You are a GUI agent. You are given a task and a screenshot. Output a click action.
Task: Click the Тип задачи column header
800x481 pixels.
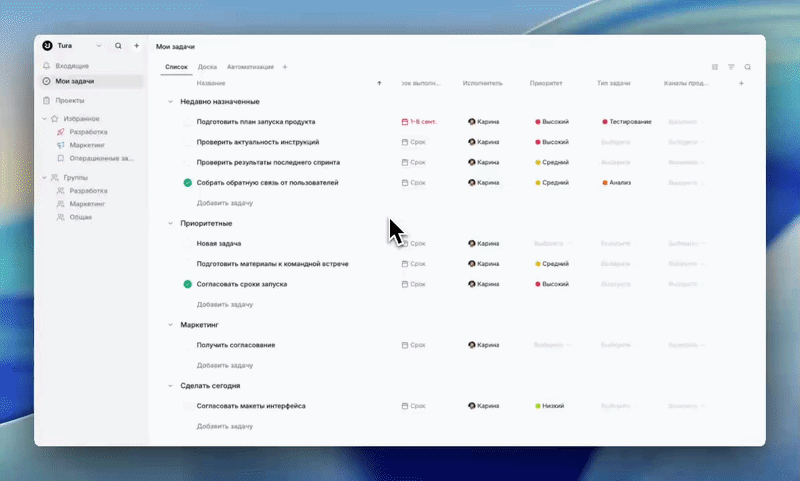[614, 83]
